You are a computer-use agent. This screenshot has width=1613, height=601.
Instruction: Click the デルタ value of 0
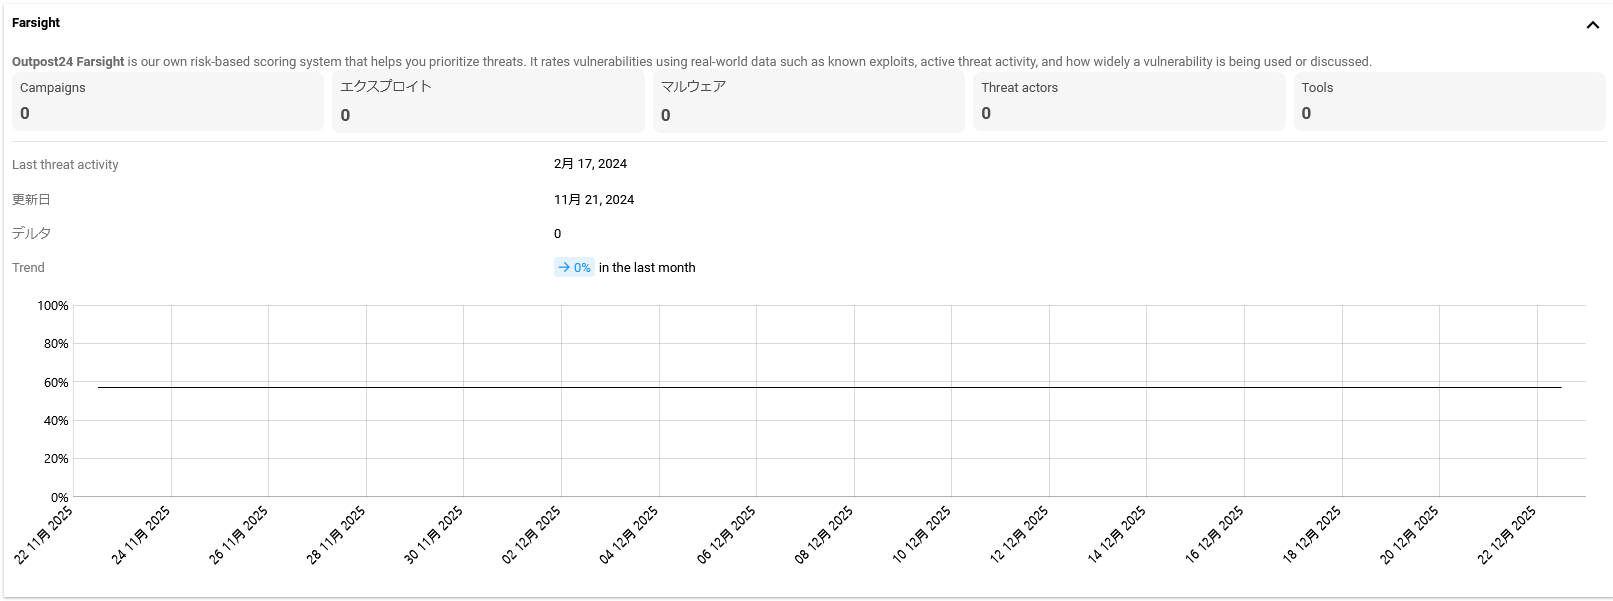pyautogui.click(x=558, y=234)
